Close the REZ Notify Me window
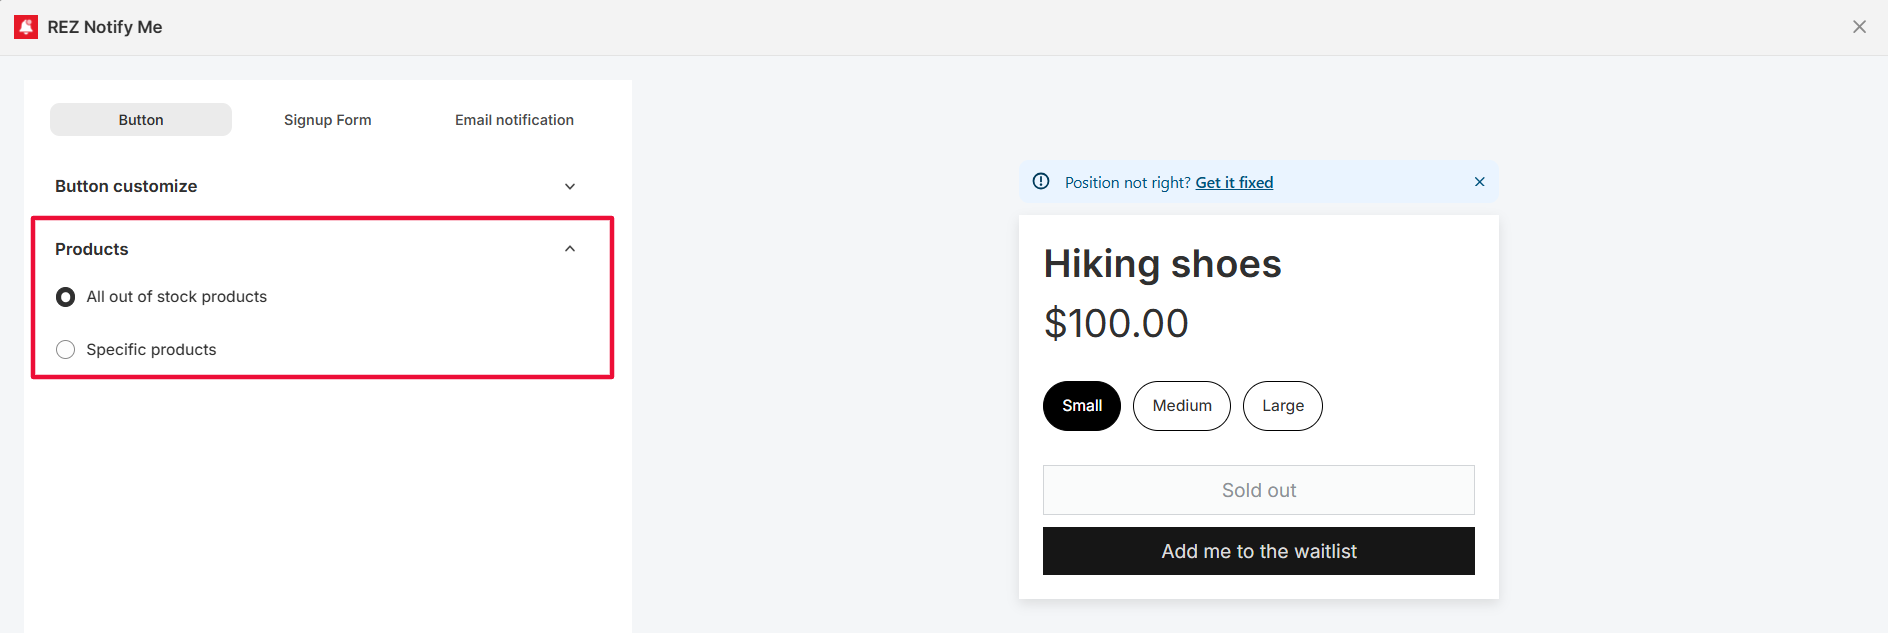This screenshot has height=633, width=1888. point(1859,27)
